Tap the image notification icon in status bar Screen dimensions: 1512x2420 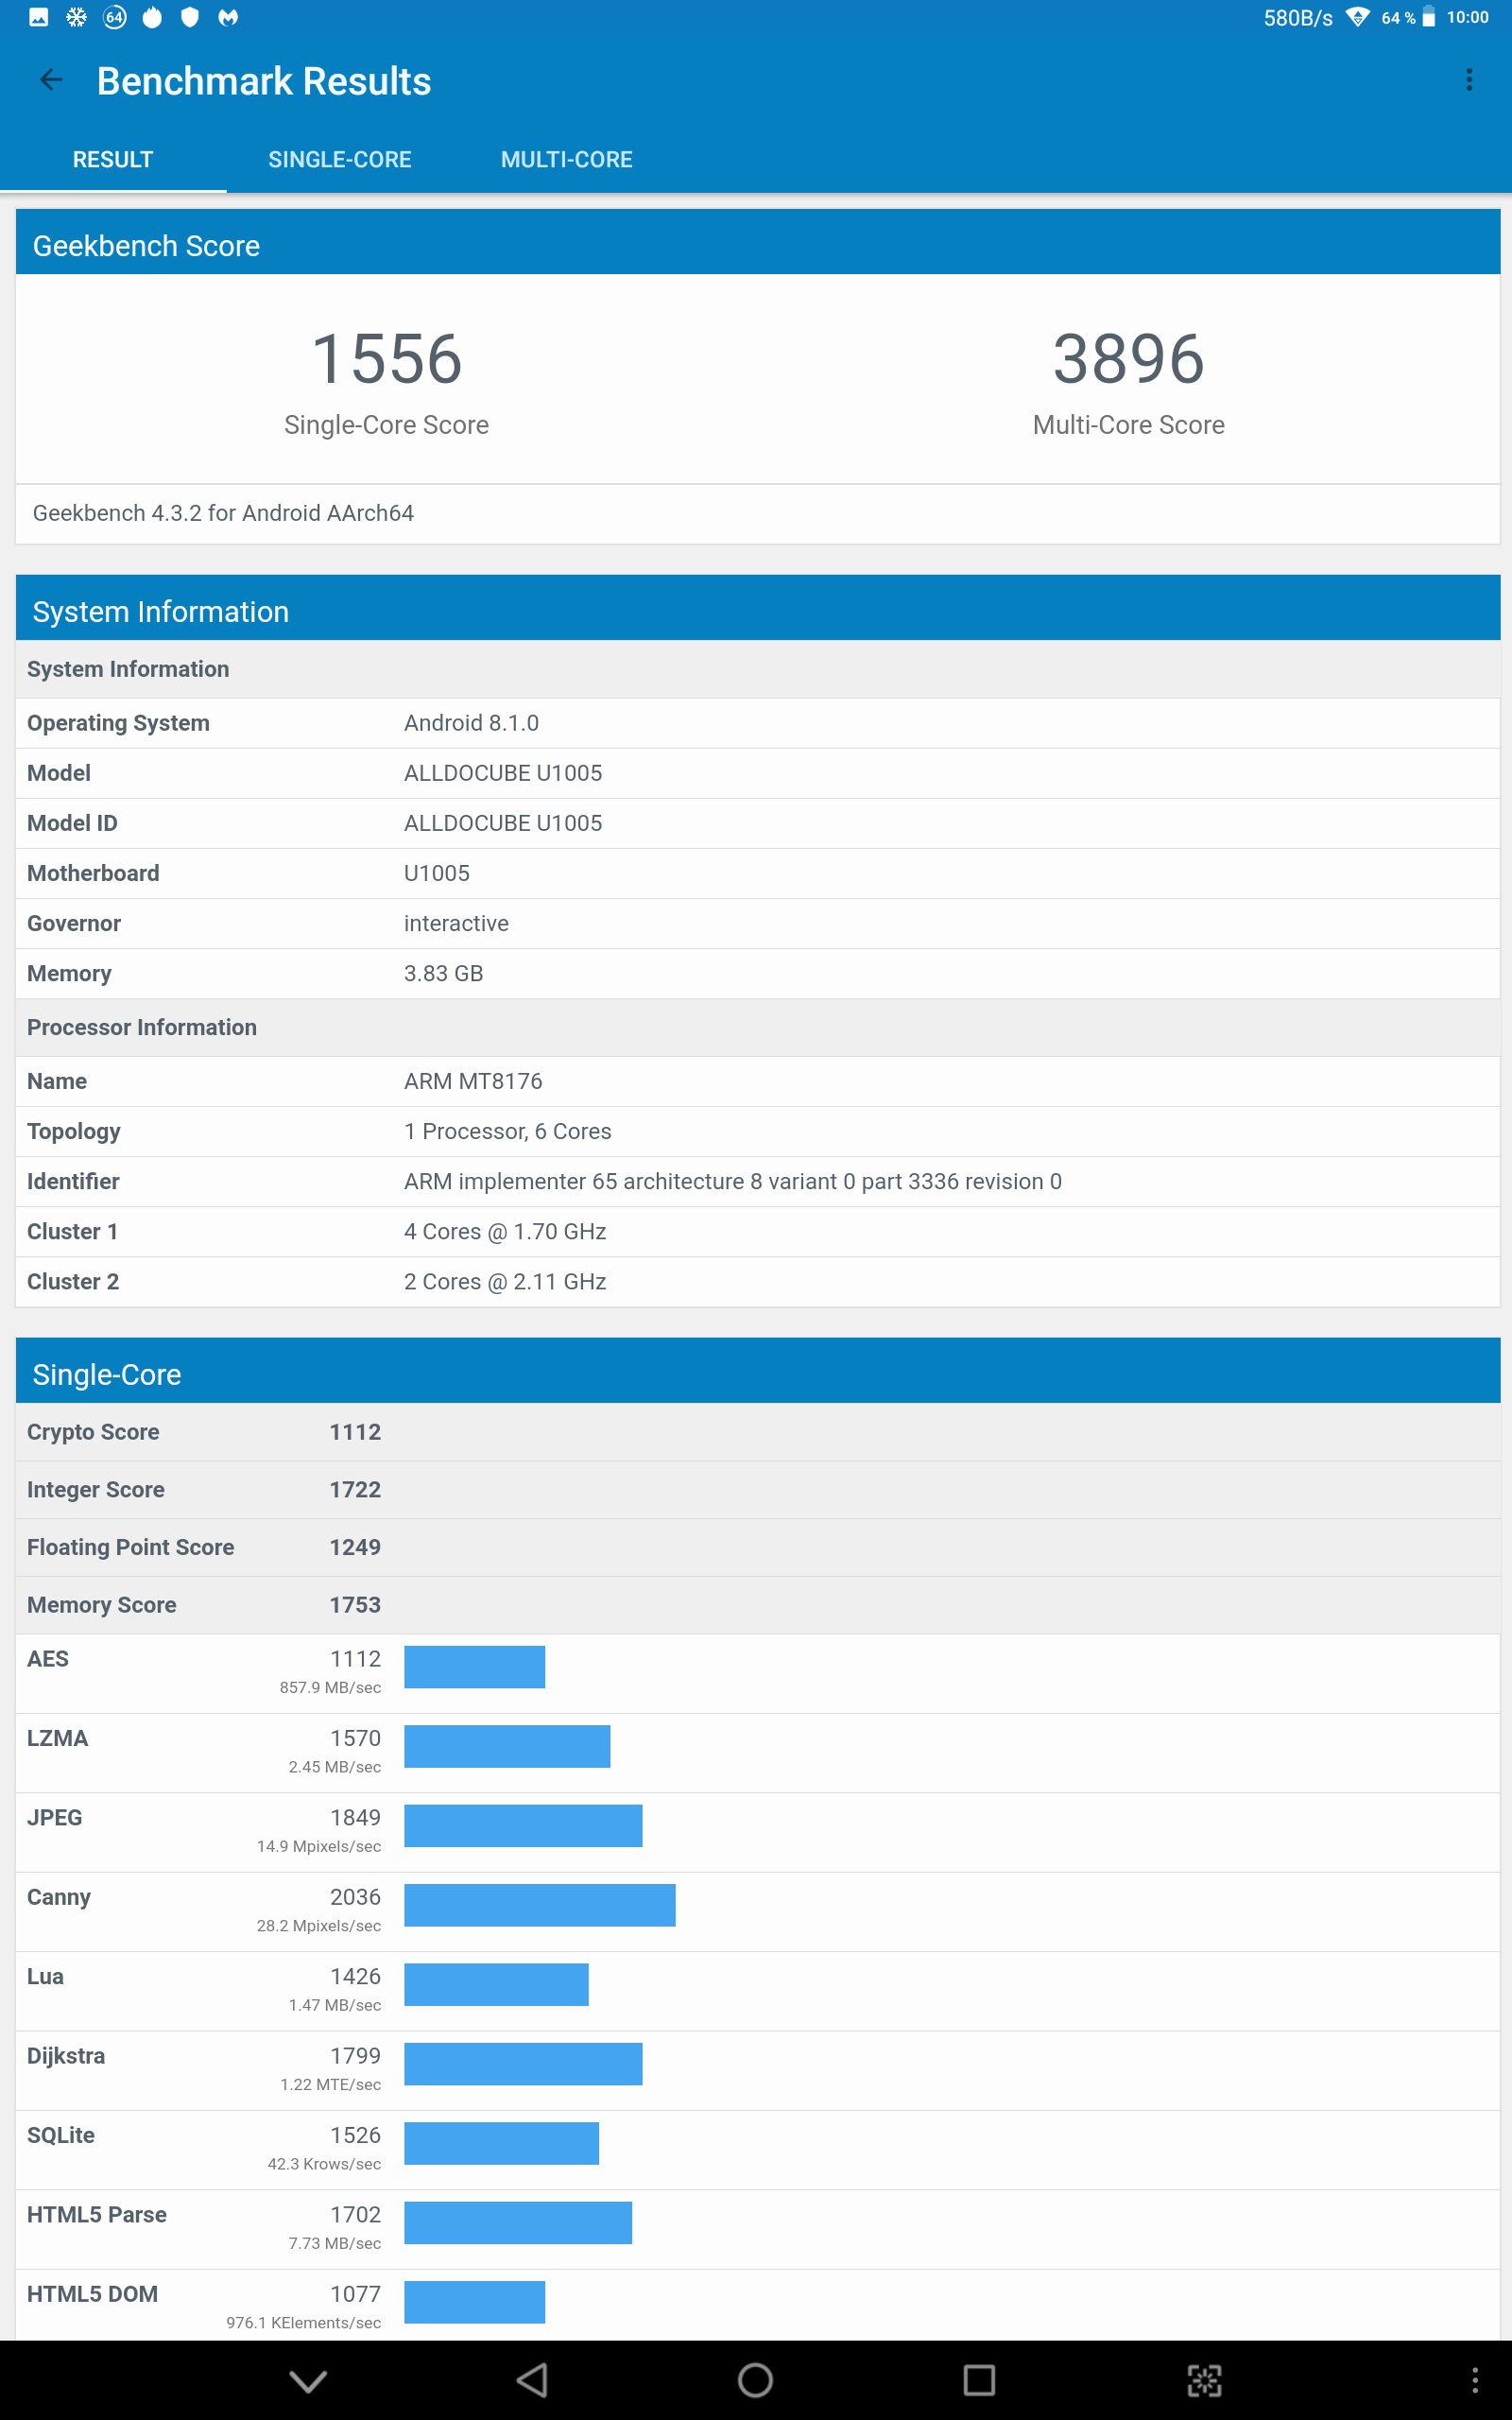point(39,17)
